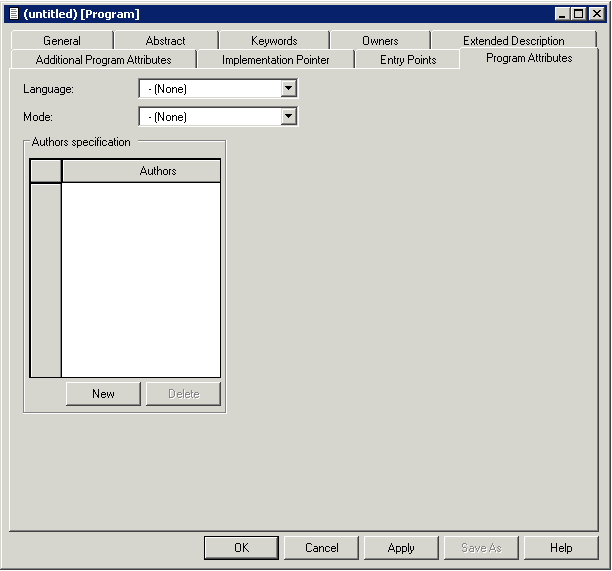The image size is (612, 571).
Task: Select the Keywords tab
Action: [274, 41]
